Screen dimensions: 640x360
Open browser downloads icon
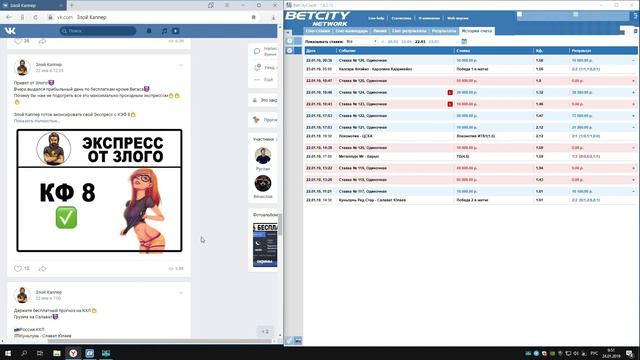point(273,17)
